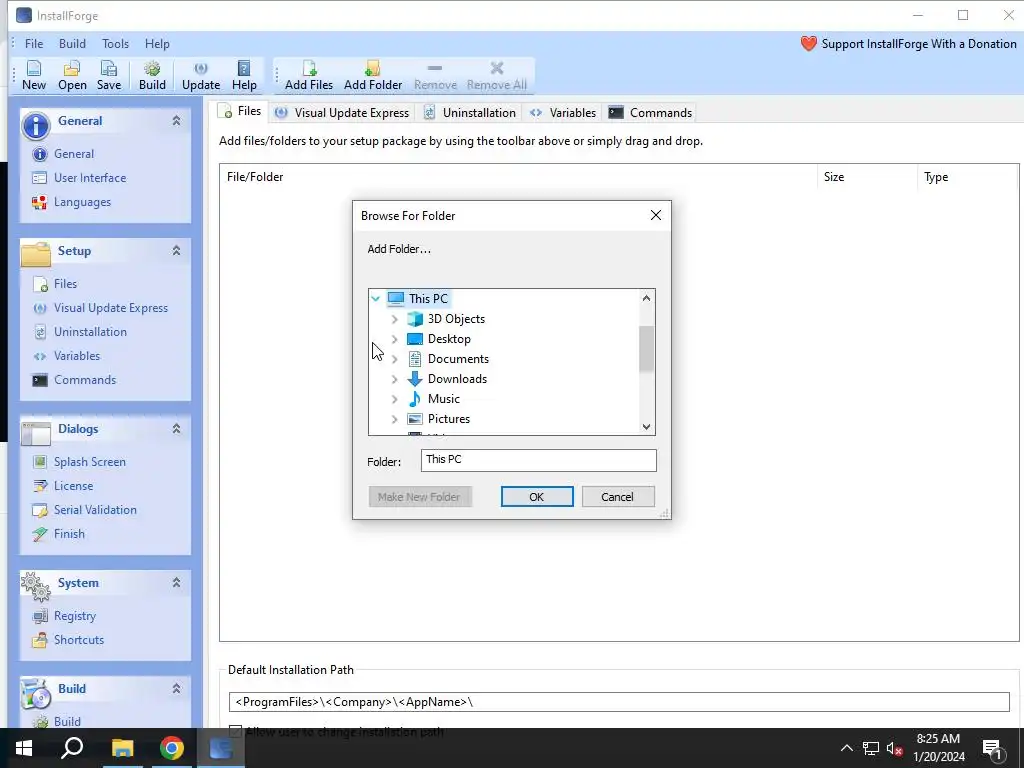
Task: Open the Help menu
Action: coord(157,44)
